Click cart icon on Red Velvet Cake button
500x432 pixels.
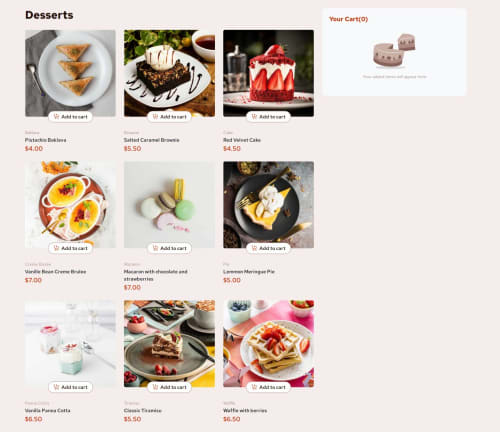(x=254, y=117)
